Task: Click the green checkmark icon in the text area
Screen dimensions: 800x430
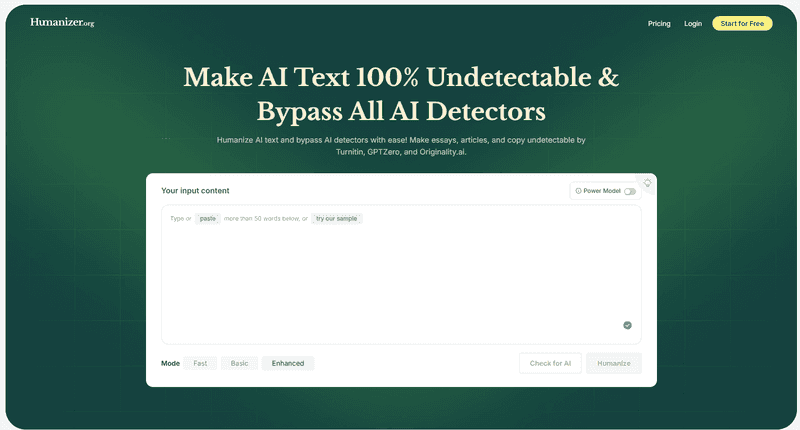Action: (627, 325)
